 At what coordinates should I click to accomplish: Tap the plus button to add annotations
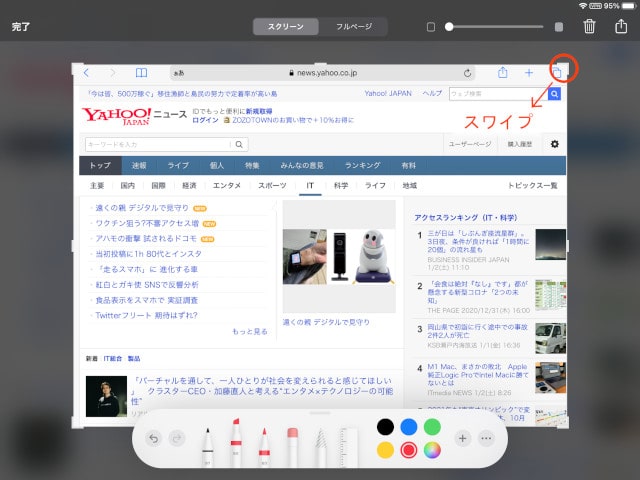click(x=462, y=438)
